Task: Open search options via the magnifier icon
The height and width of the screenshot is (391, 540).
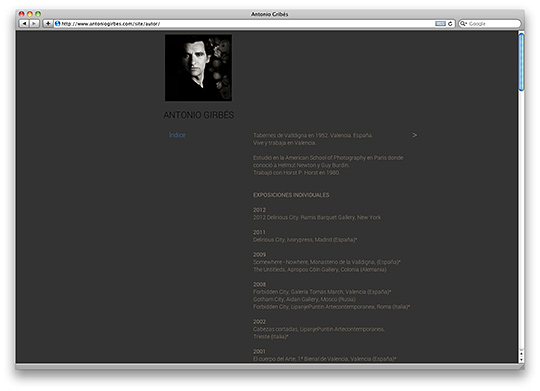Action: 464,23
